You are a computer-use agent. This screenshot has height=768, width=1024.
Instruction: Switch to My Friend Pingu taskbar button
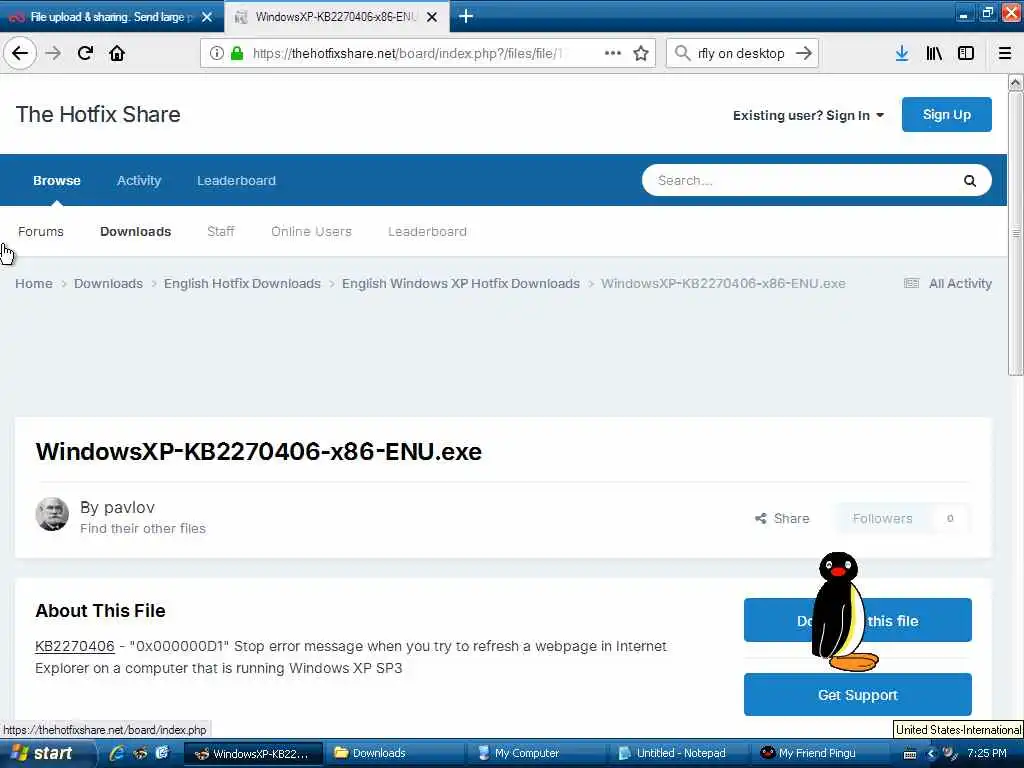[820, 753]
